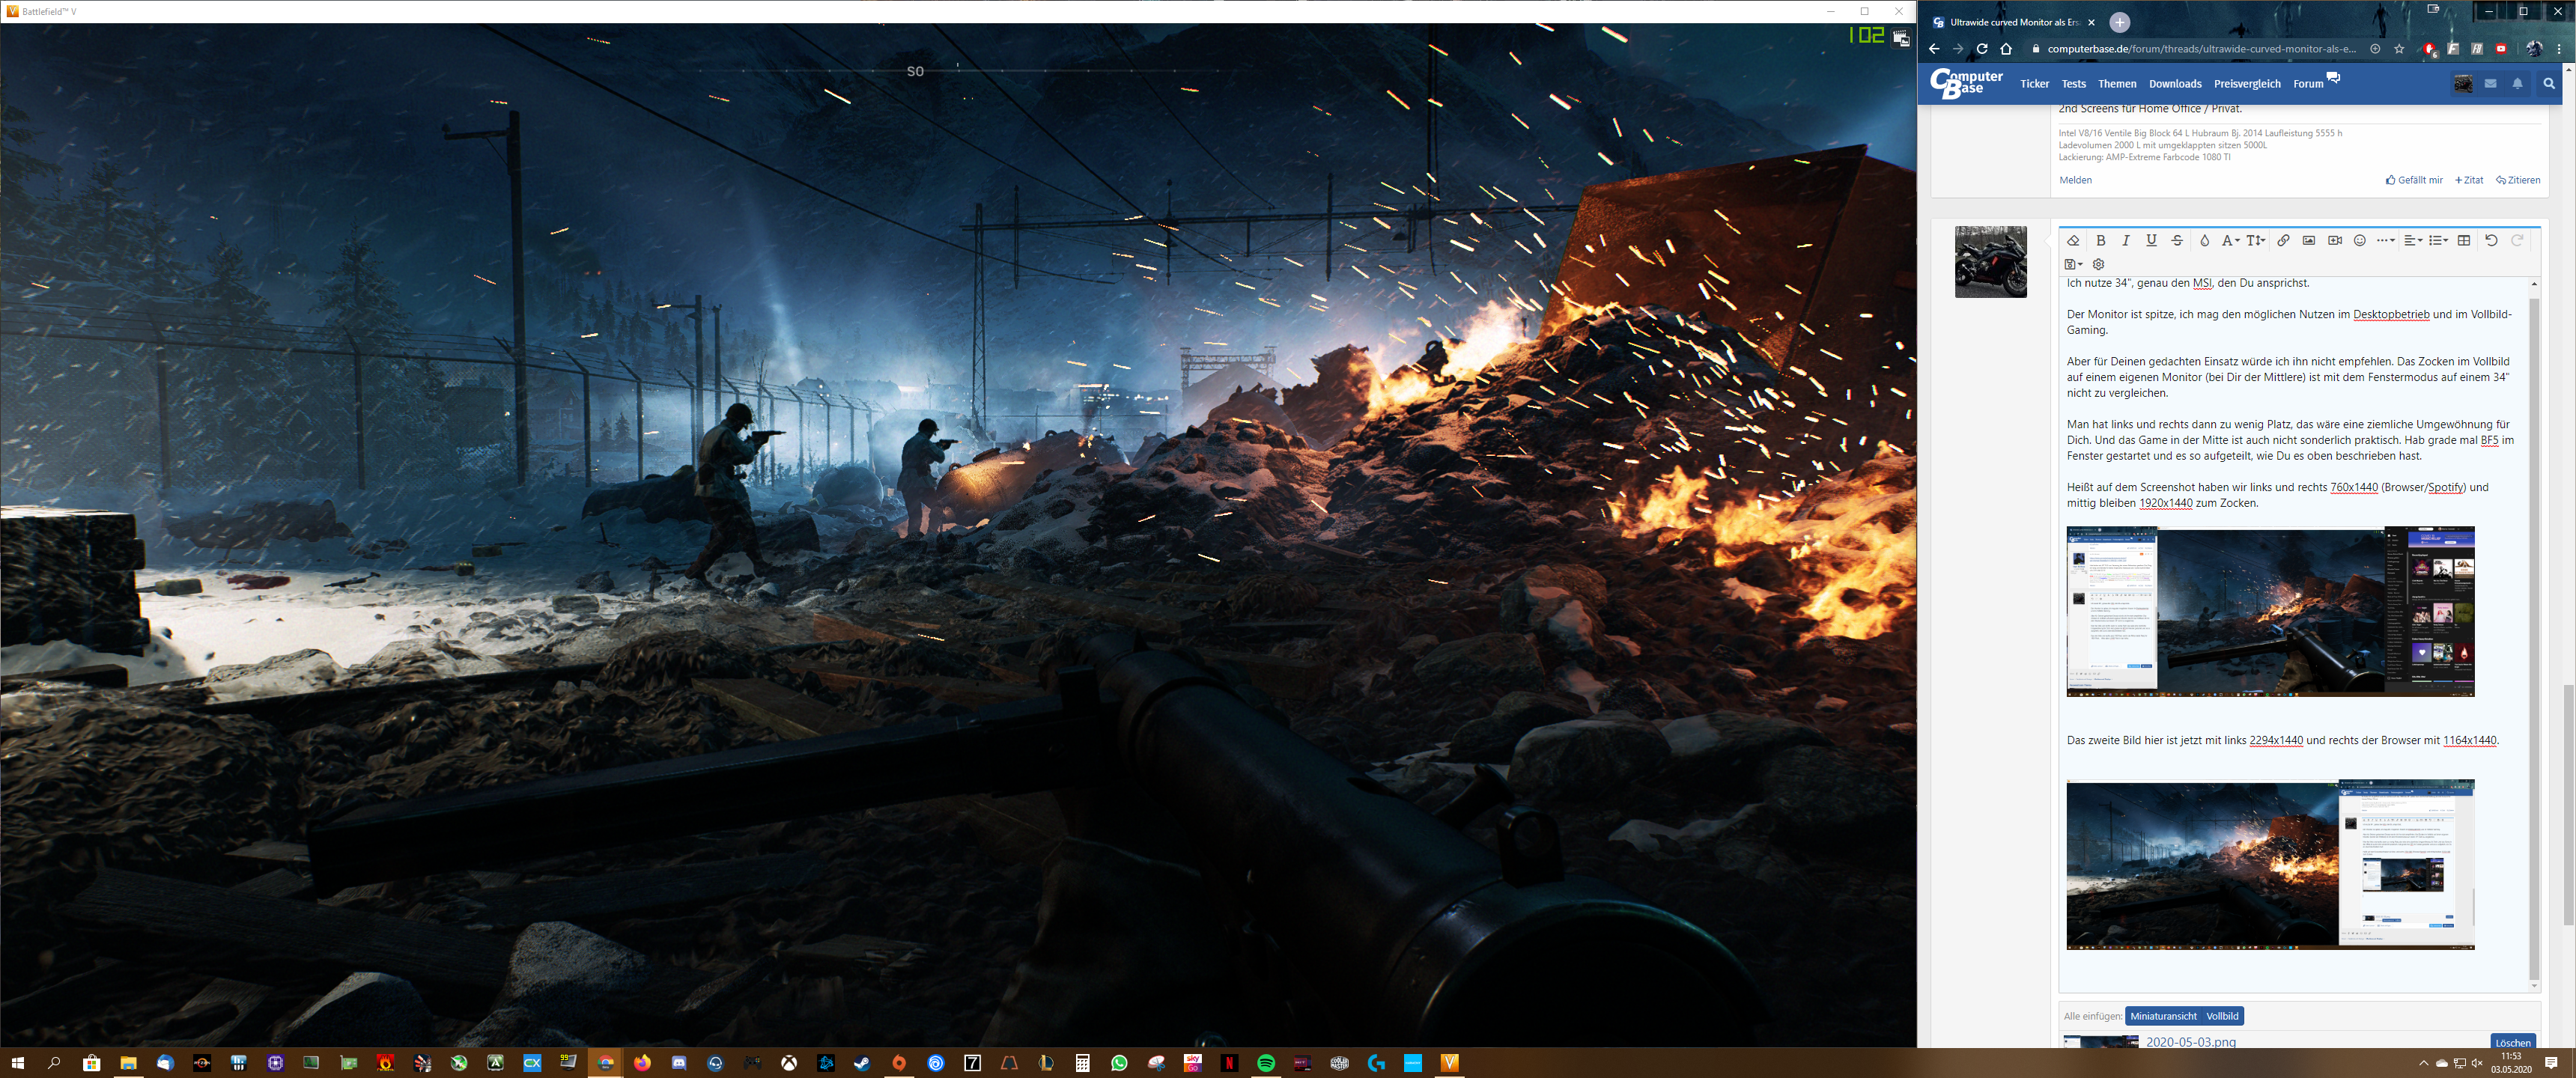The image size is (2576, 1078).
Task: Click the undo icon in editor
Action: click(2491, 240)
